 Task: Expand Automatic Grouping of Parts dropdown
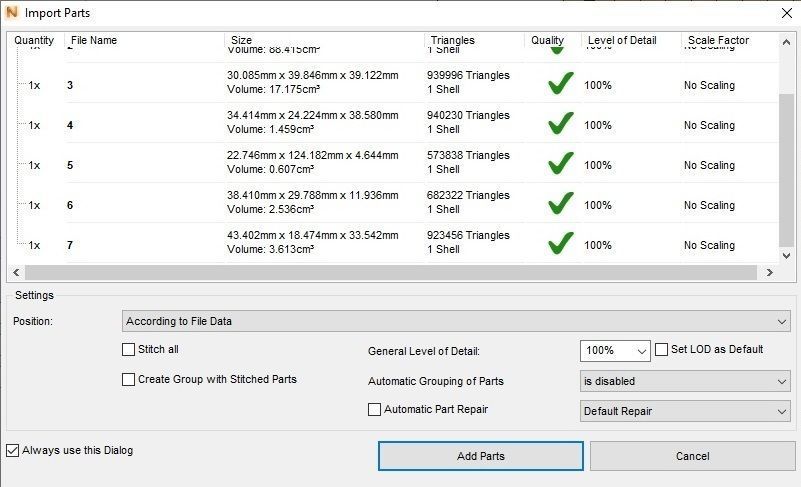[x=685, y=381]
